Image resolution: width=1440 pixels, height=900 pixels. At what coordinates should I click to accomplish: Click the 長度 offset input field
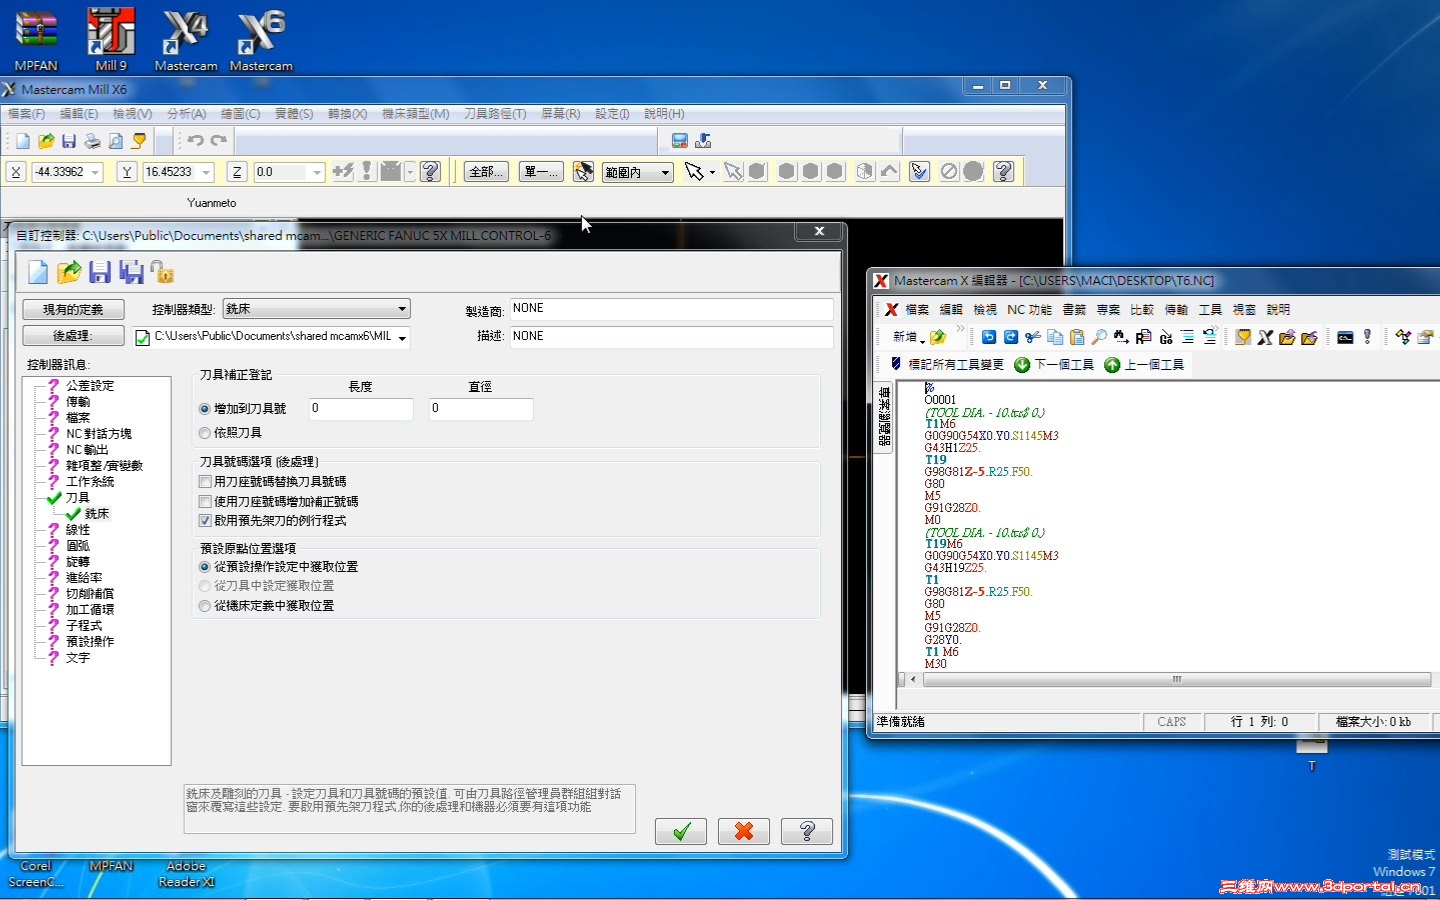tap(360, 409)
